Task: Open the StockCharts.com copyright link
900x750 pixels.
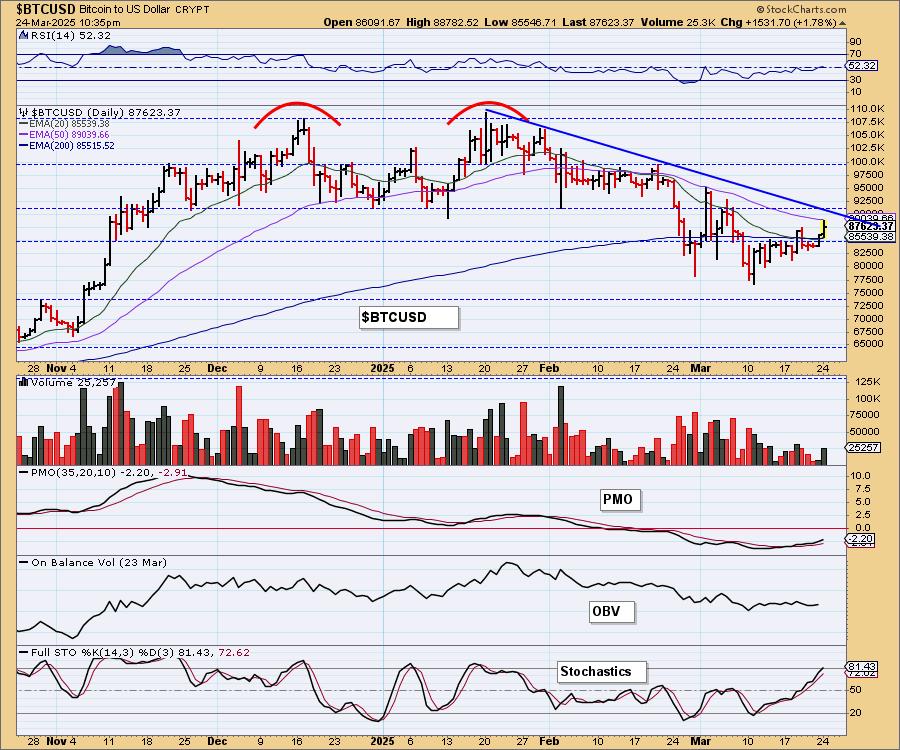Action: (801, 9)
